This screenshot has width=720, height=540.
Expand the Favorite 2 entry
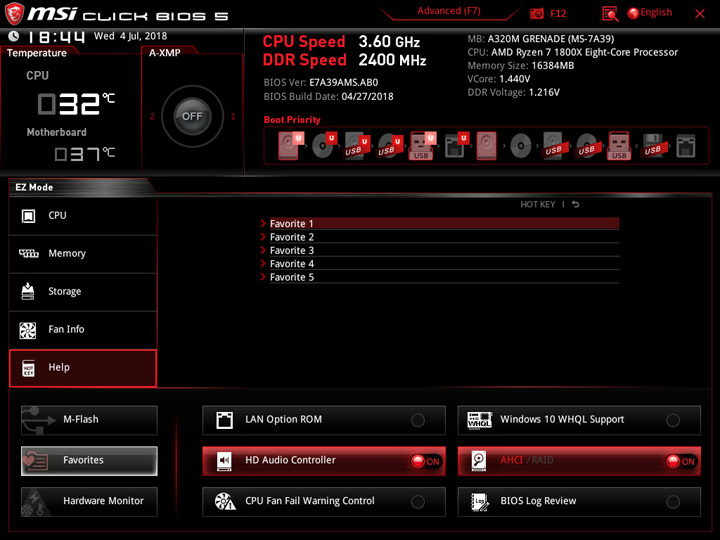click(439, 237)
